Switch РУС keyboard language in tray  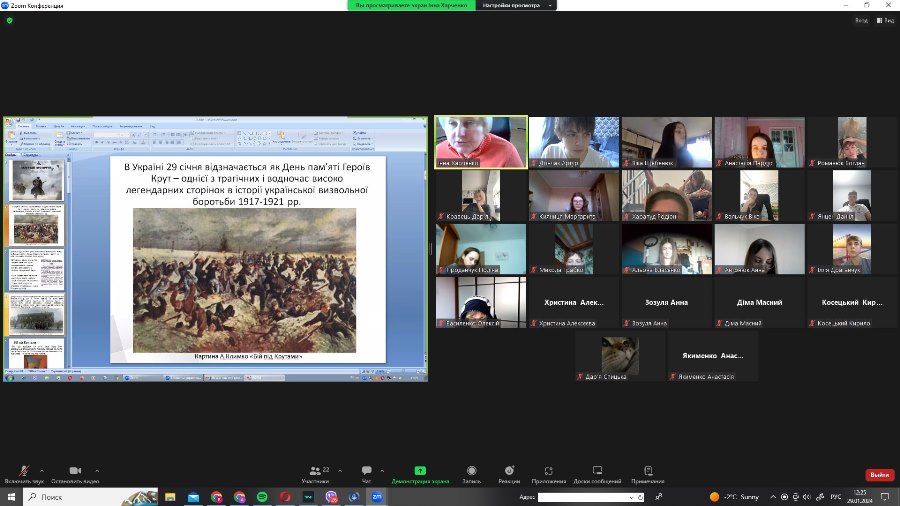[836, 497]
